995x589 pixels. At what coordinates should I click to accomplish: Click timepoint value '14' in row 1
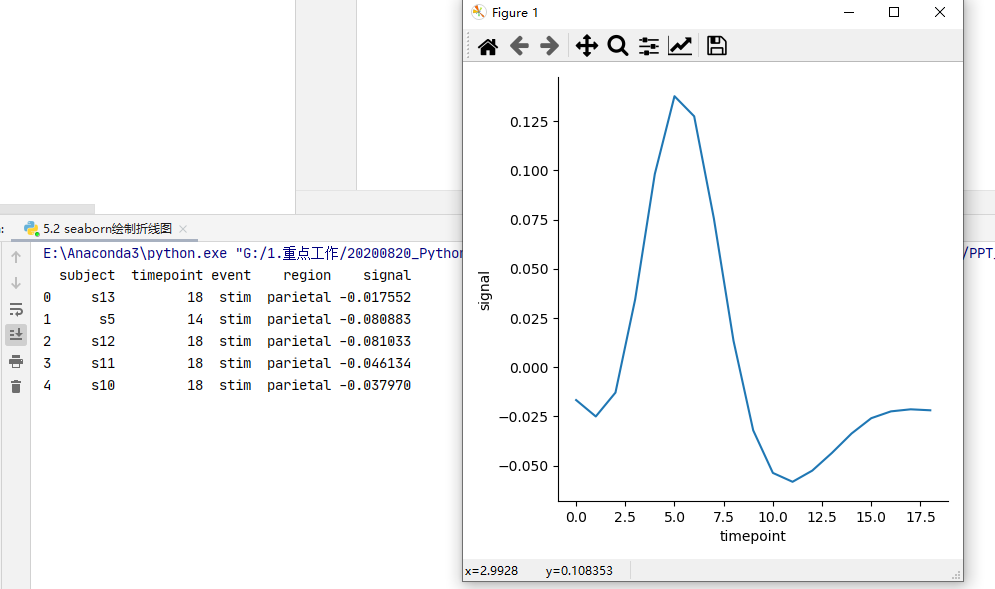[195, 319]
